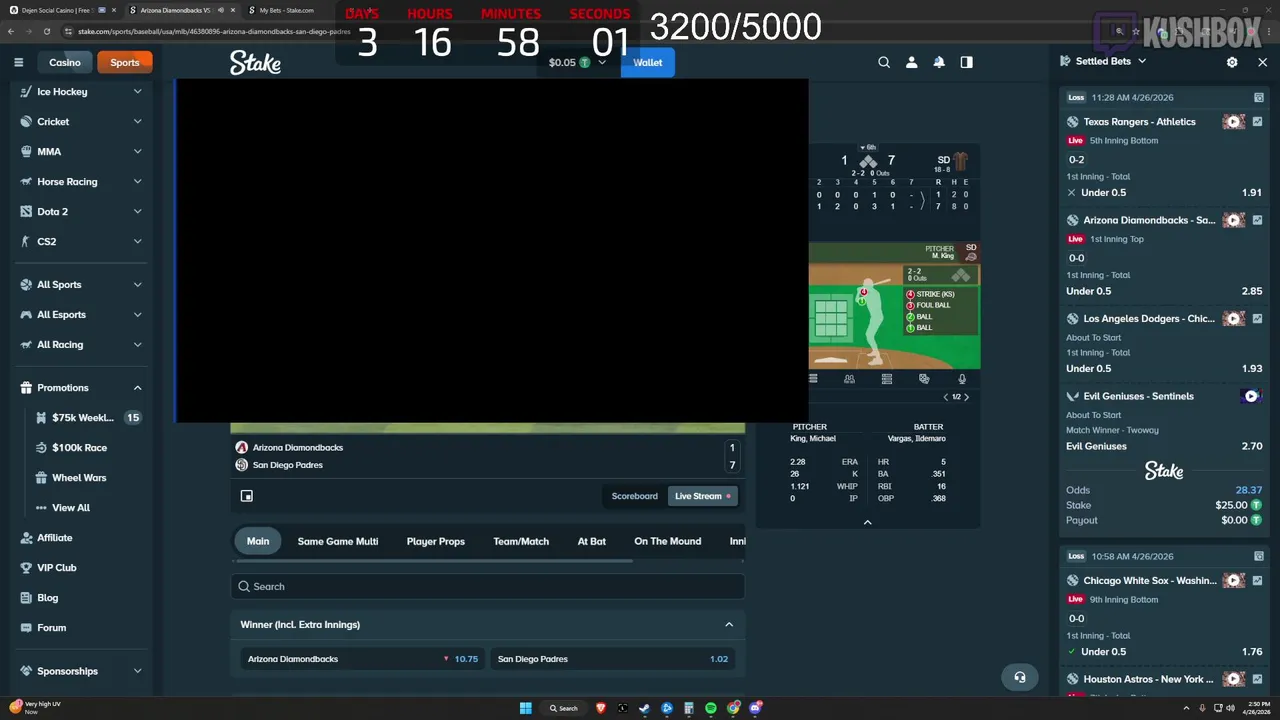Viewport: 1280px width, 720px height.
Task: Switch to Player Props tab
Action: point(436,541)
